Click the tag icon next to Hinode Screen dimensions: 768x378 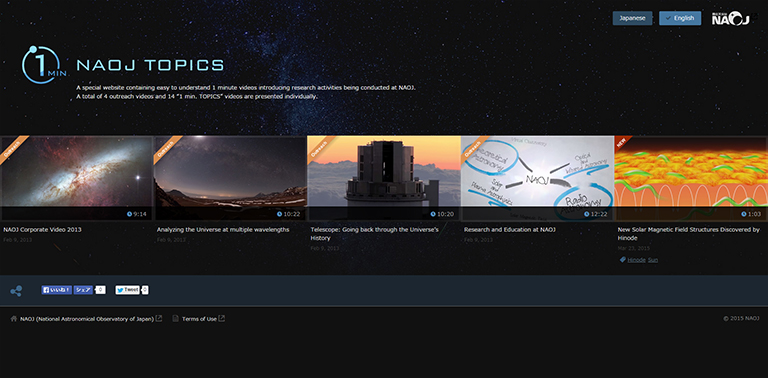pos(623,260)
